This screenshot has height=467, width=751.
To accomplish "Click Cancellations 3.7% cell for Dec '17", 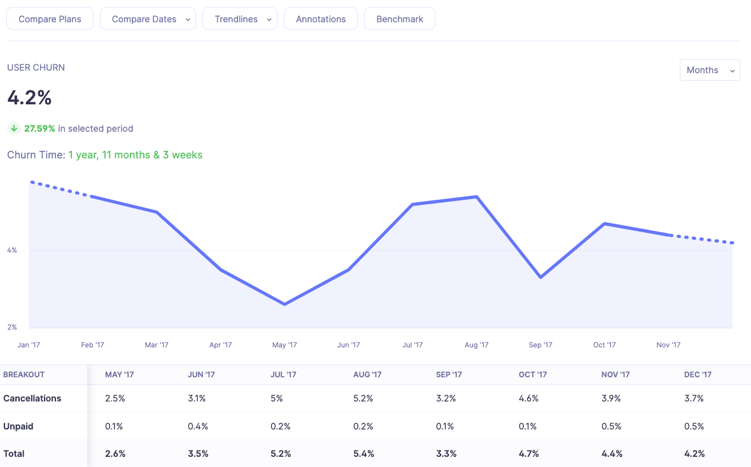I will tap(694, 399).
